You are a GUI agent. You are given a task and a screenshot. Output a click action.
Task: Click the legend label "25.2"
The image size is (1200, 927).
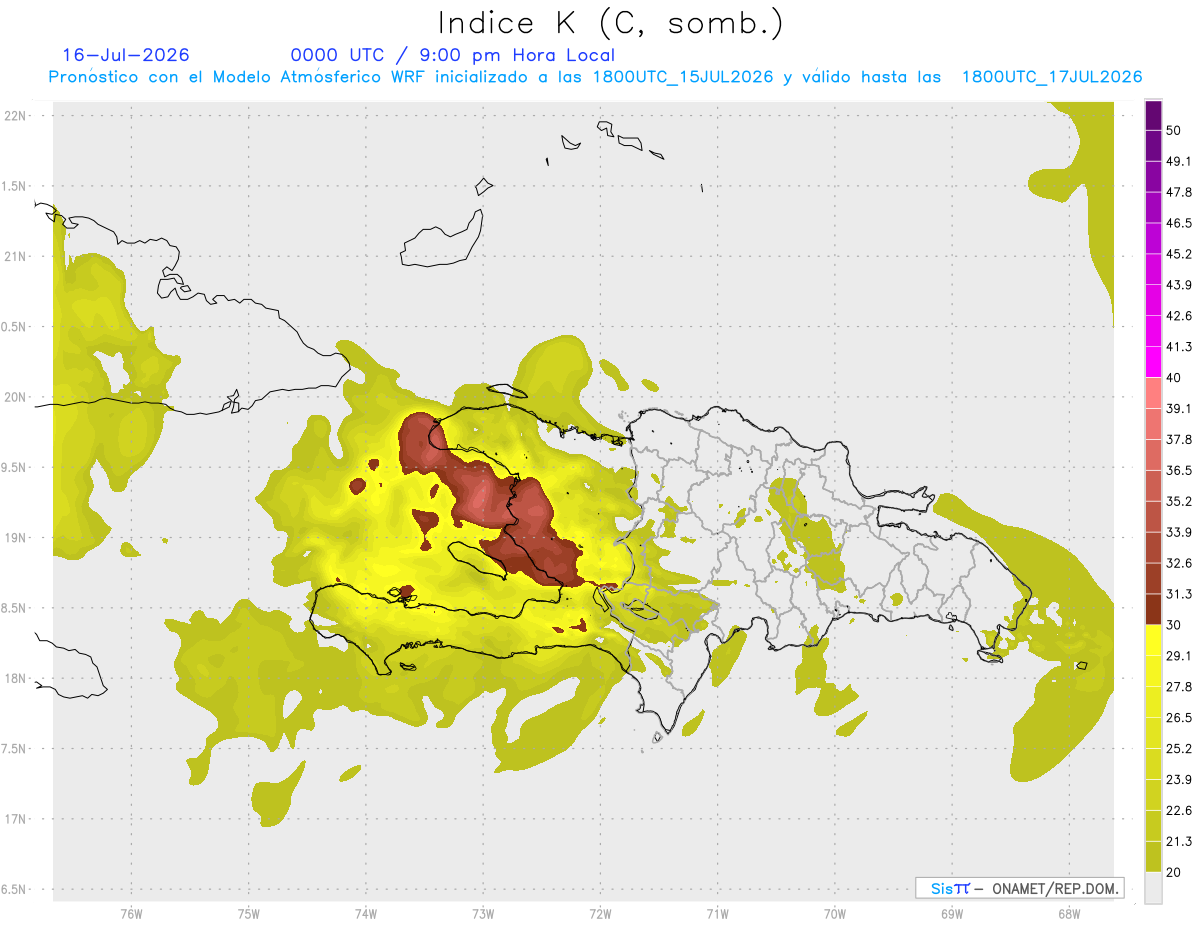click(x=1179, y=749)
